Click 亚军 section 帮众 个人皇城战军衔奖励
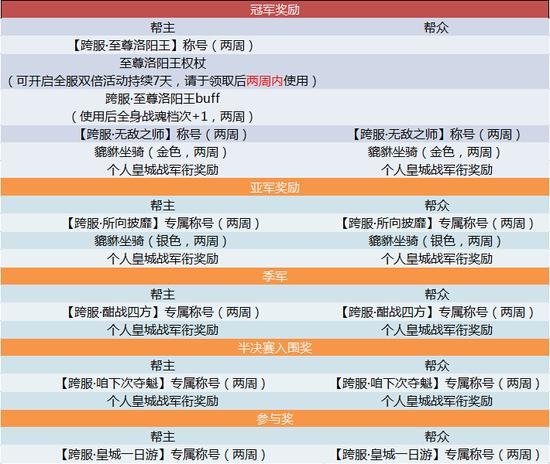Screen dimensions: 550x464 [437, 259]
